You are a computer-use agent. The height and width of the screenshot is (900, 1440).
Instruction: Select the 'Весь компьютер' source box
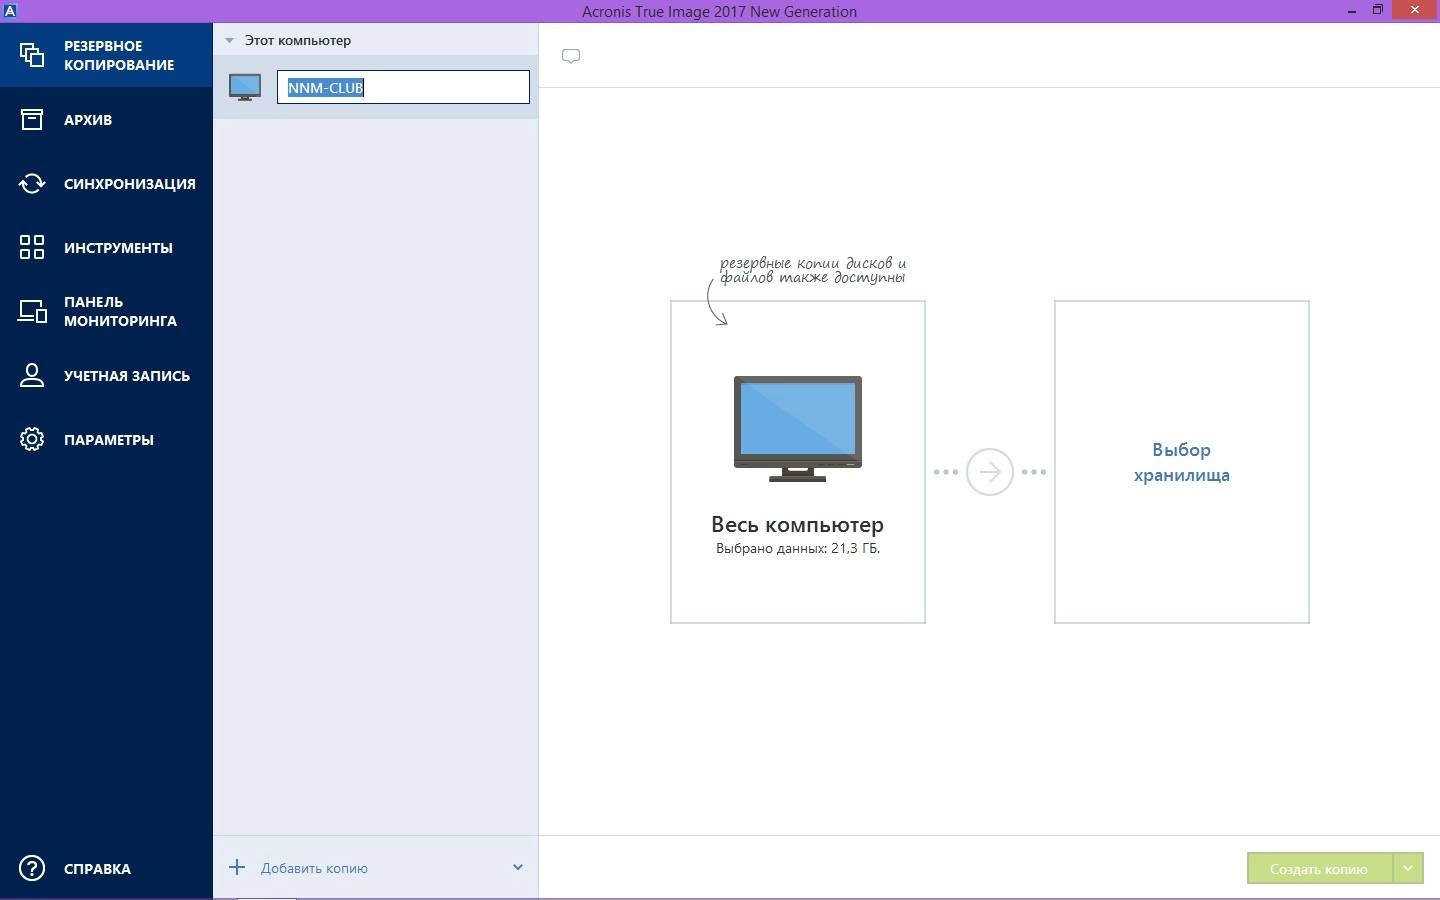(798, 462)
